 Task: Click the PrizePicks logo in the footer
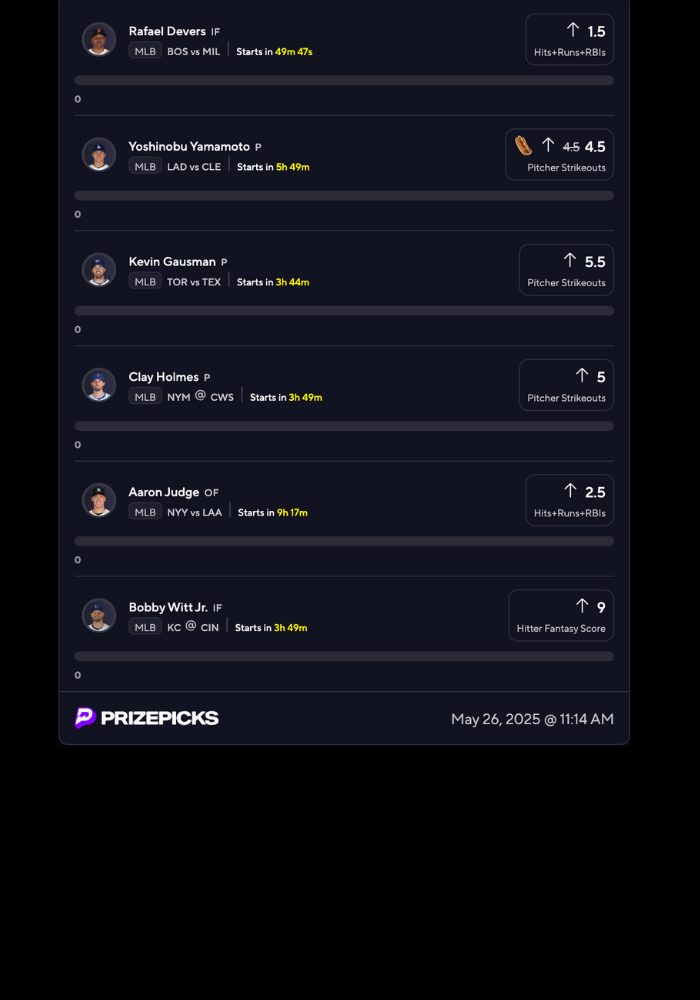(x=147, y=718)
